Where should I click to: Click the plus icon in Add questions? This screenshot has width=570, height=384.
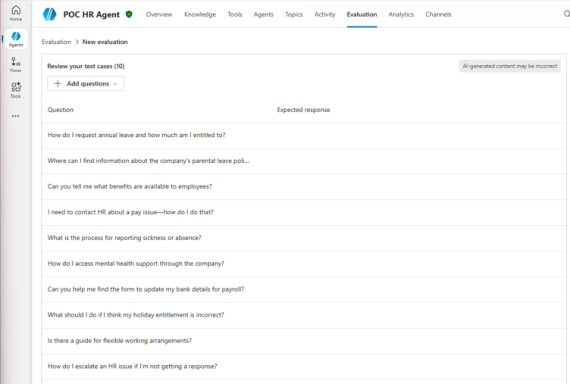tap(57, 84)
